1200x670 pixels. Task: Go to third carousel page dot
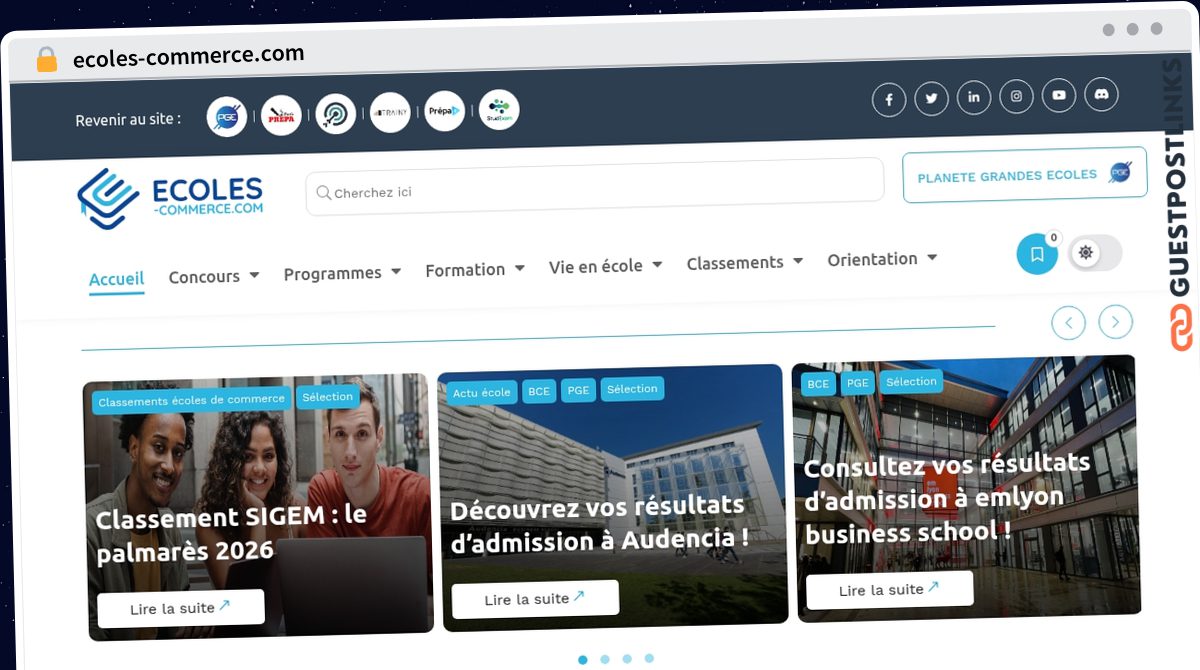[x=627, y=659]
